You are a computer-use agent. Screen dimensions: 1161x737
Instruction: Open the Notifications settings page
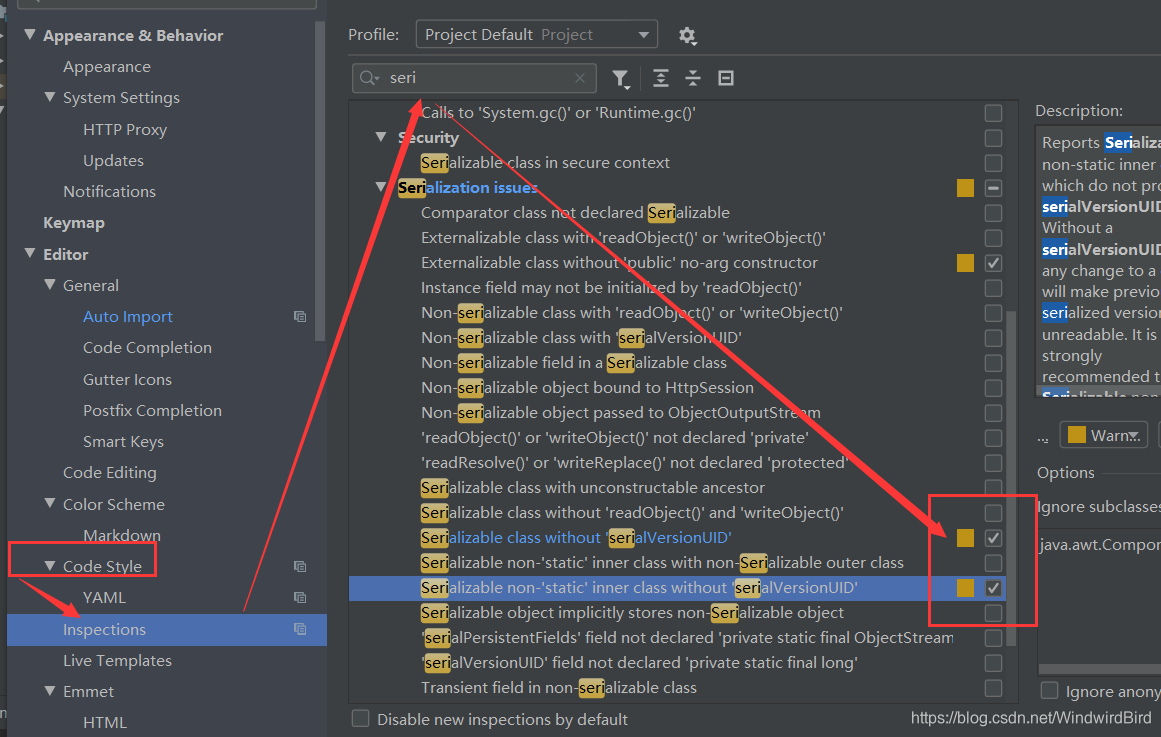click(x=110, y=192)
